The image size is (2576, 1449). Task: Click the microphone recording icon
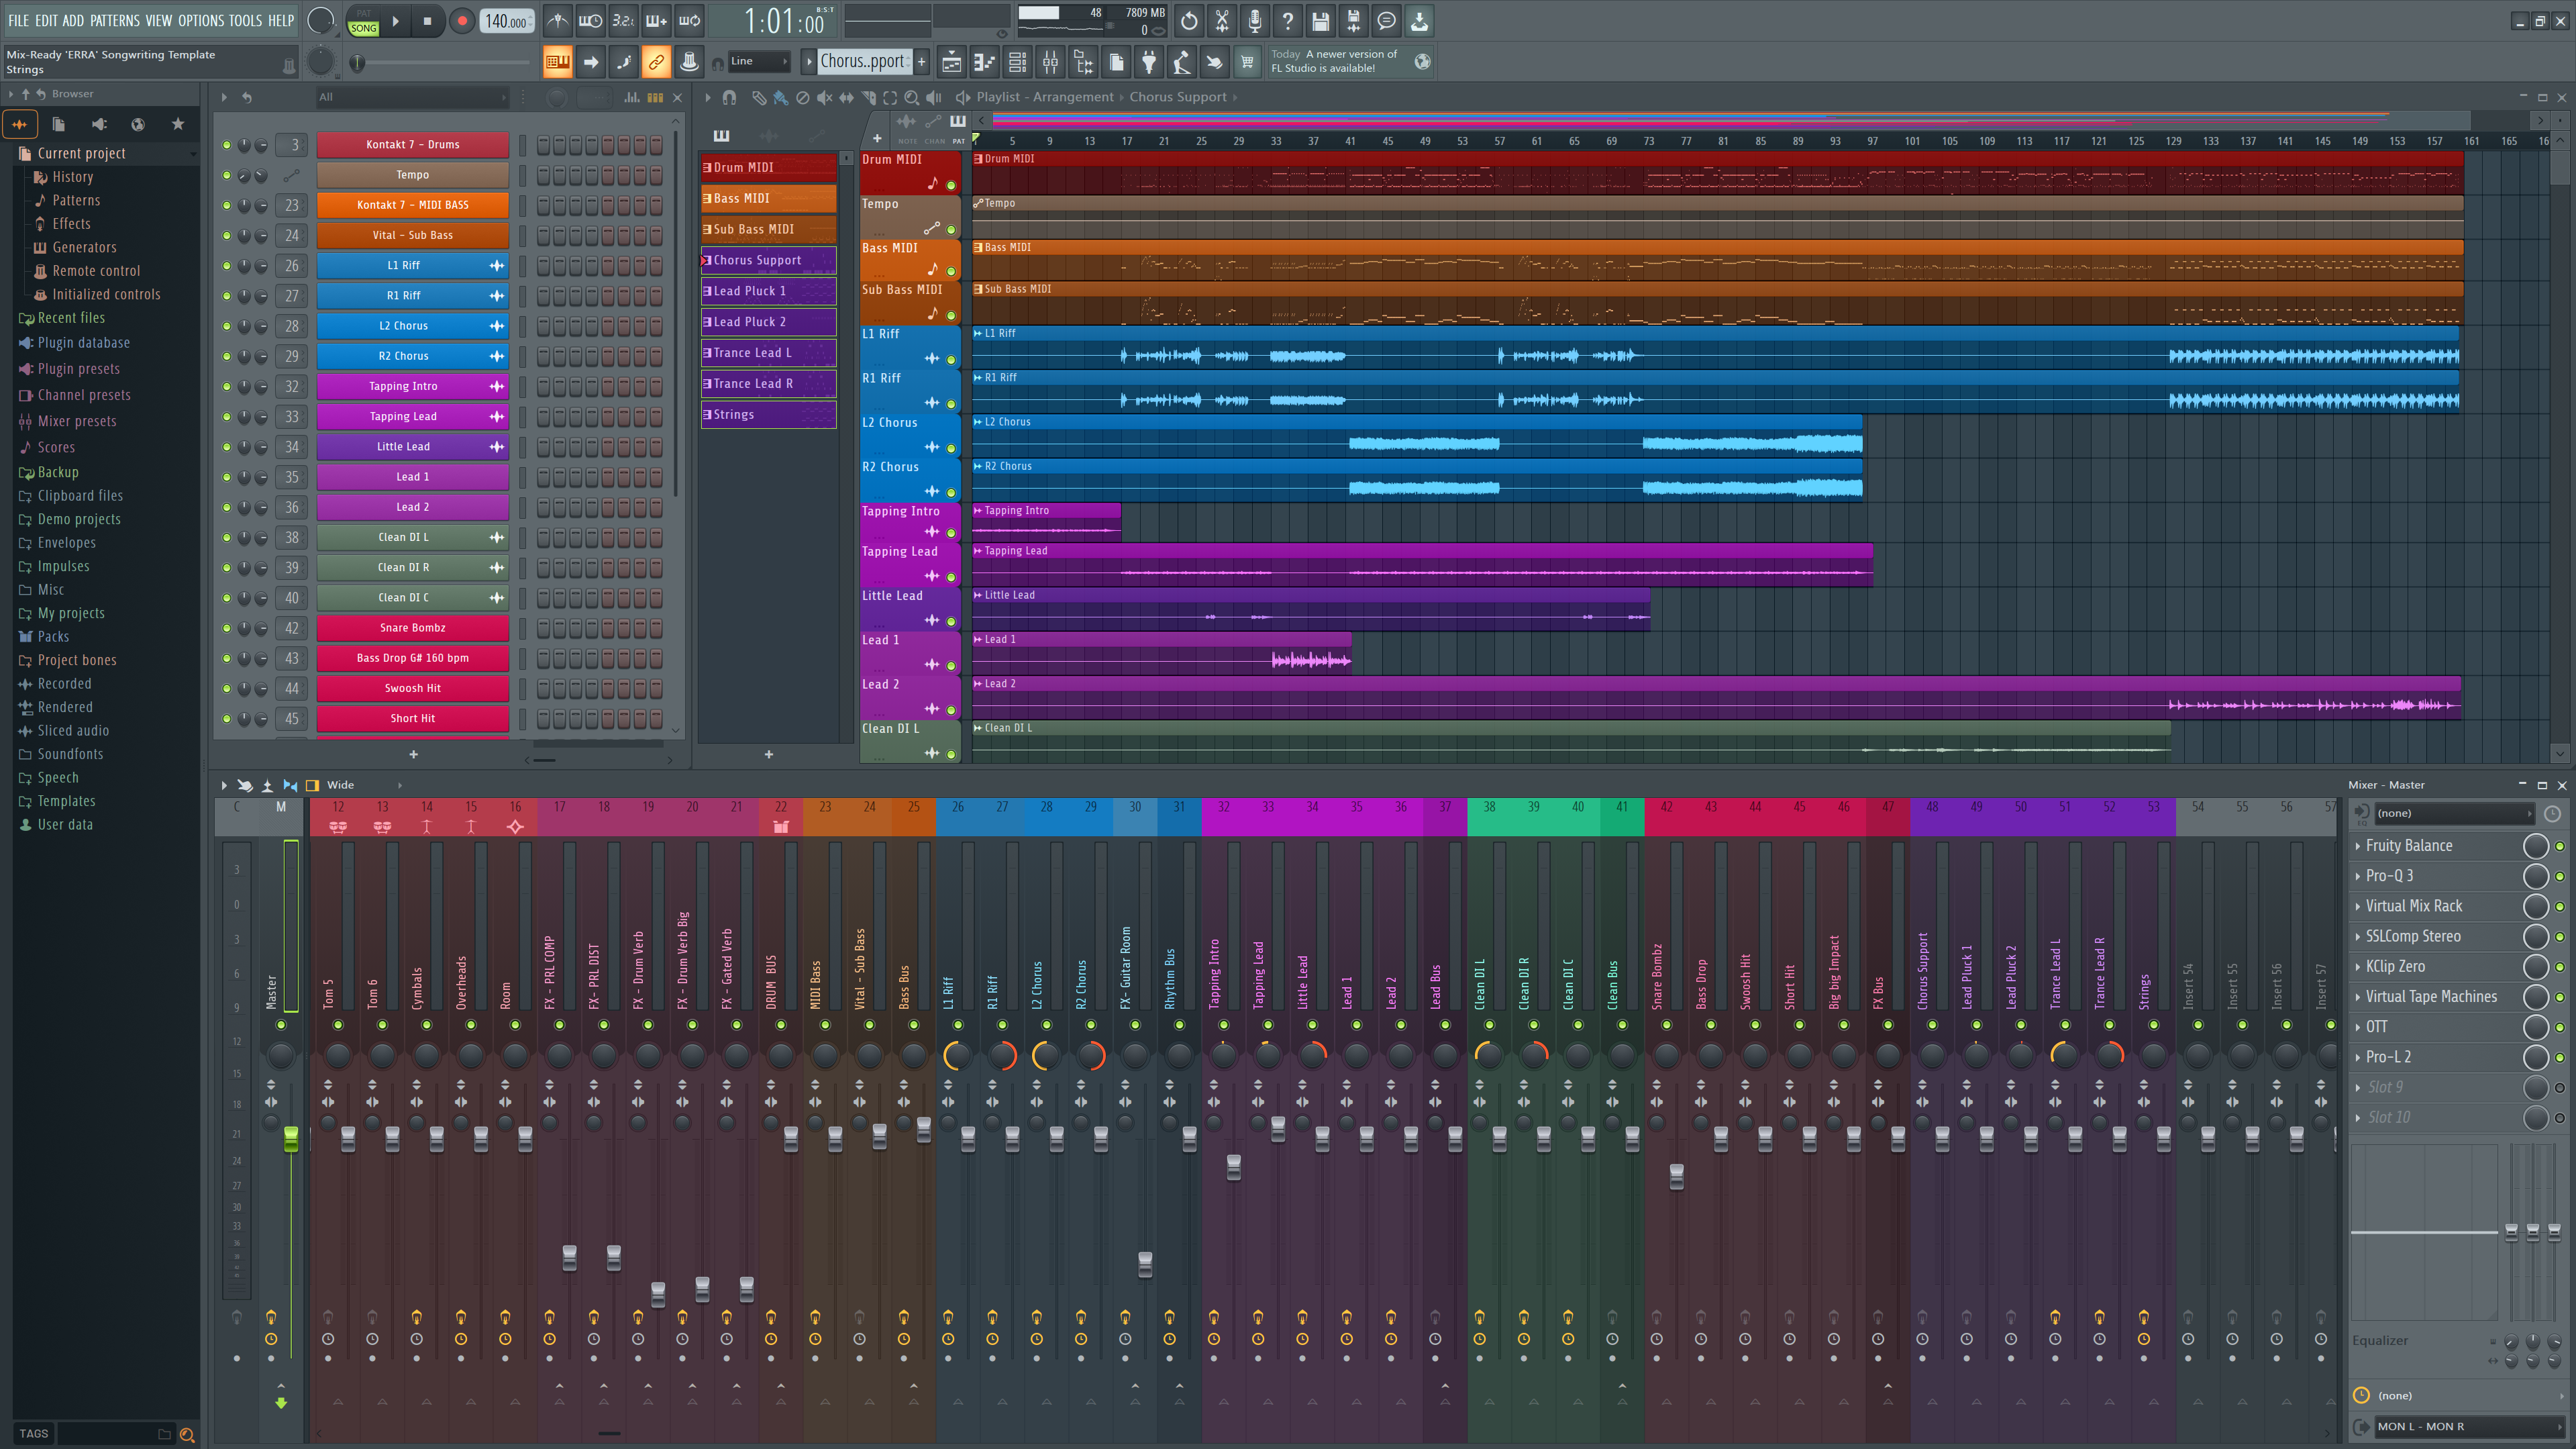(x=1254, y=21)
